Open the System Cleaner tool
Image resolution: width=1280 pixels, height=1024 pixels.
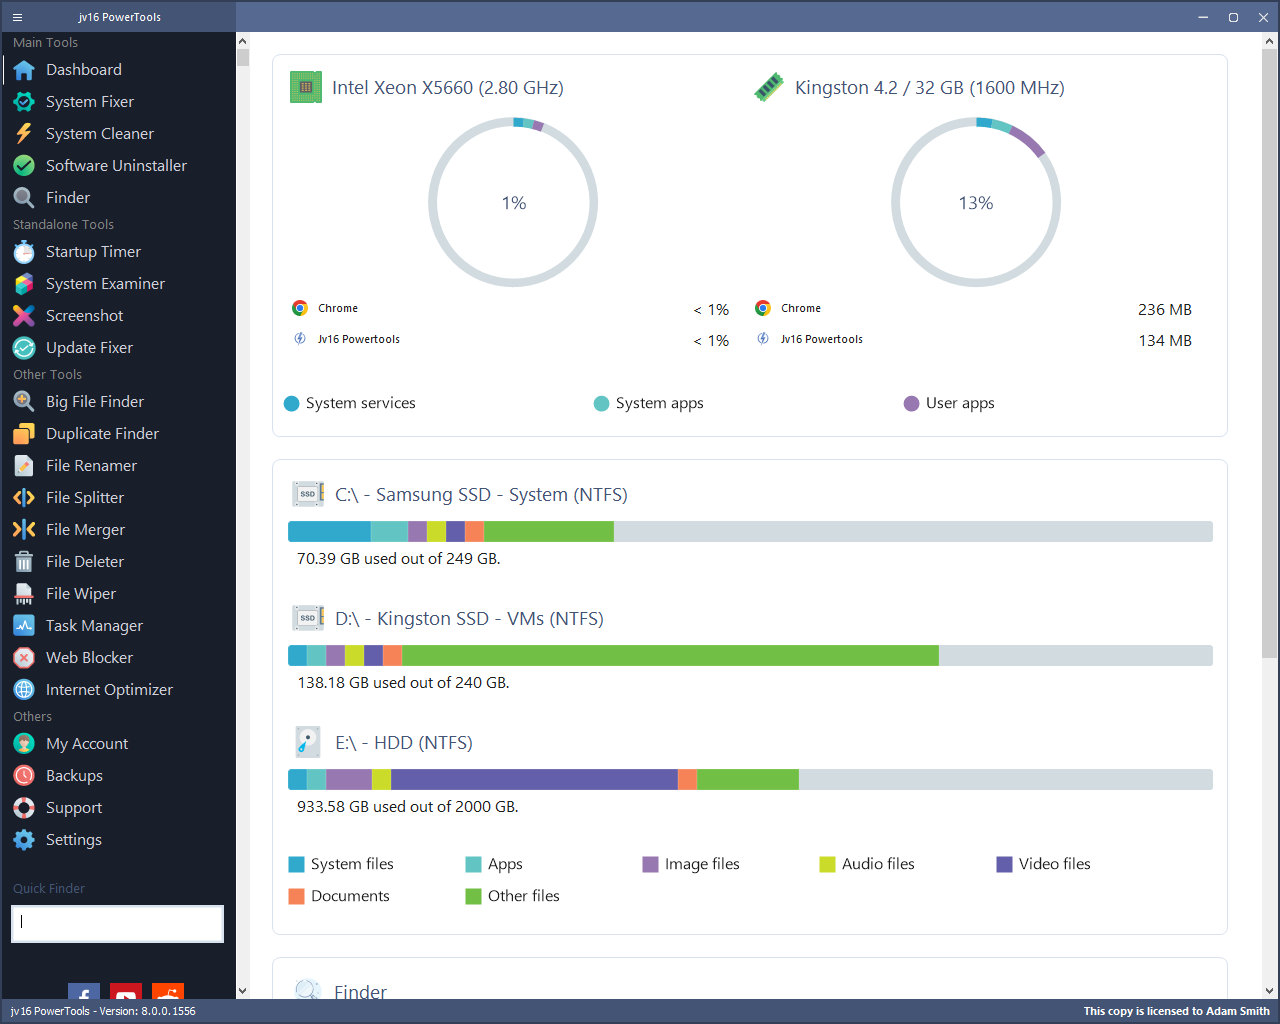(x=100, y=133)
